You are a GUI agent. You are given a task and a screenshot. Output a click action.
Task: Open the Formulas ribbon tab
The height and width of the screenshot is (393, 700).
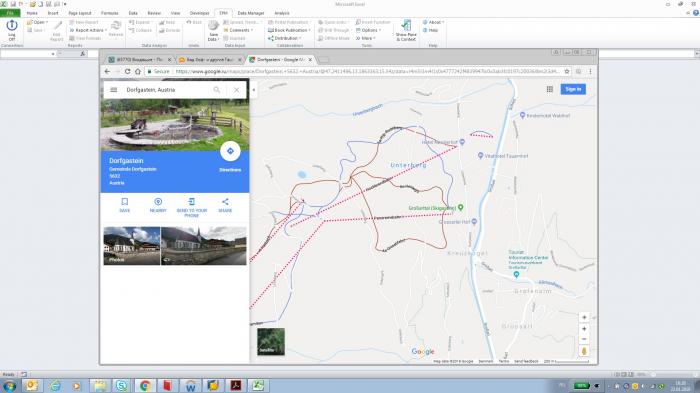(110, 13)
